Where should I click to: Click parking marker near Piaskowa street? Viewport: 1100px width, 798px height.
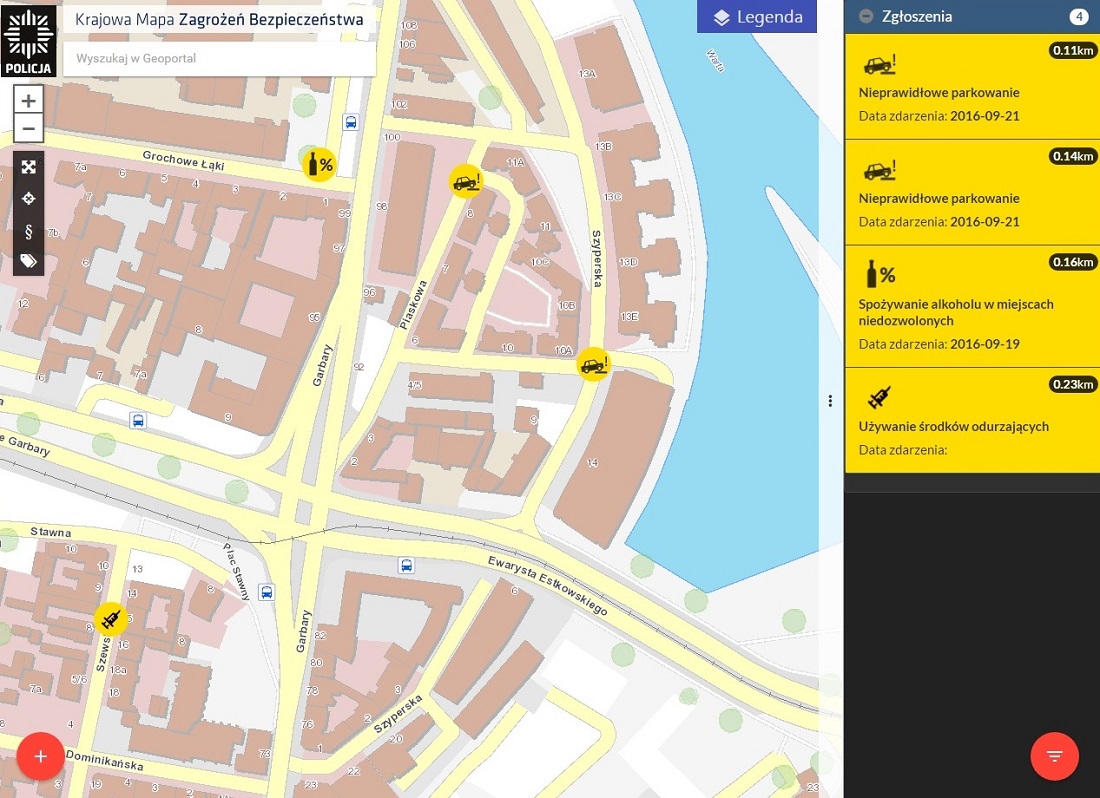pyautogui.click(x=465, y=181)
